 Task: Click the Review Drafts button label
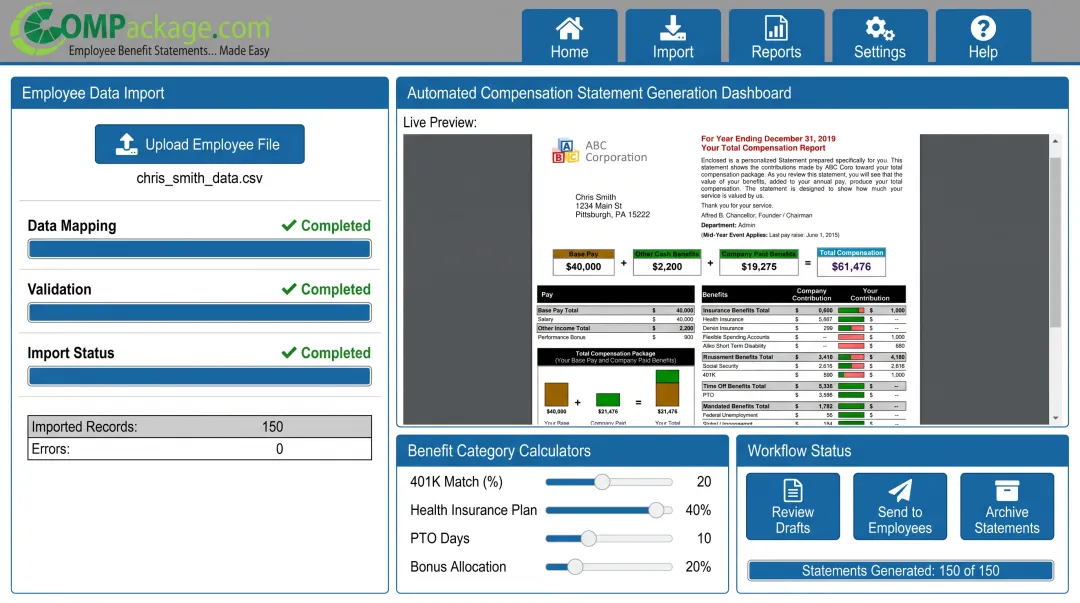click(793, 520)
